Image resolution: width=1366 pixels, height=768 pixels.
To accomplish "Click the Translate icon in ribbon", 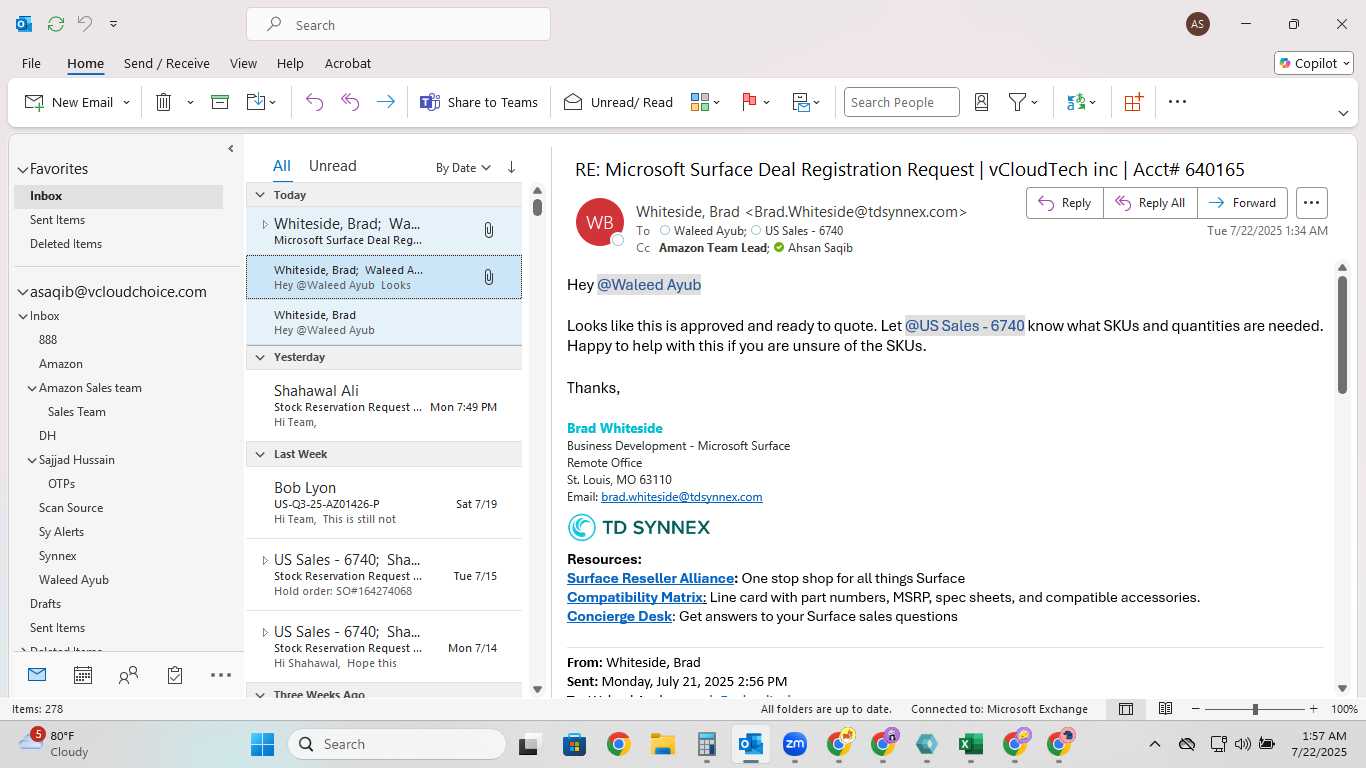I will point(1076,102).
